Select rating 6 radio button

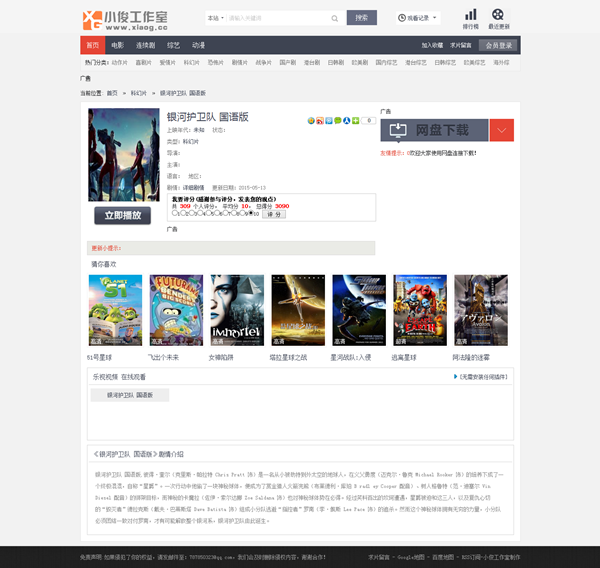217,213
